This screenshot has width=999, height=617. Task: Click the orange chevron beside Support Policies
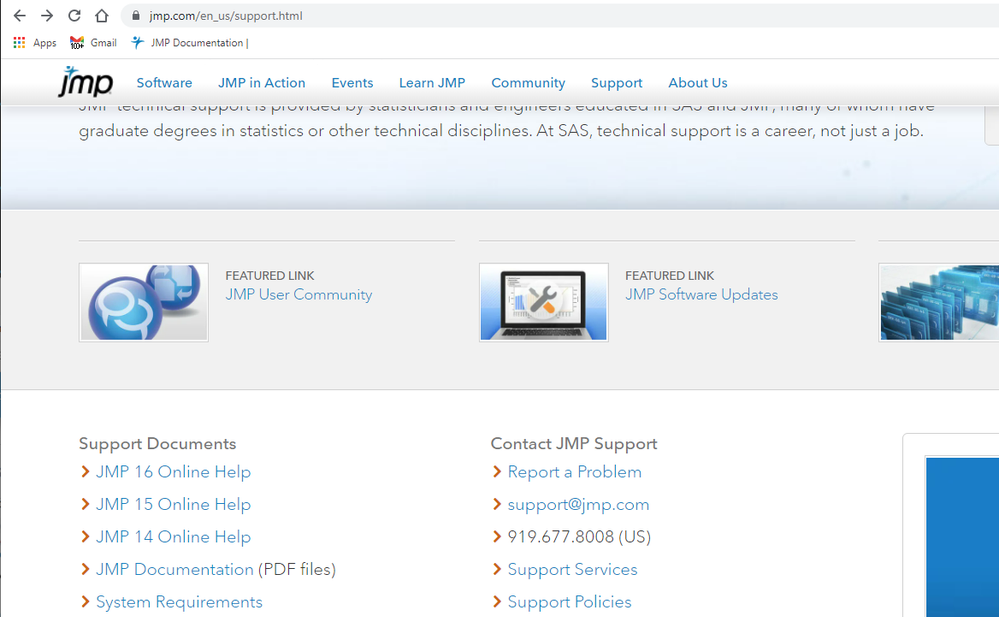click(498, 601)
